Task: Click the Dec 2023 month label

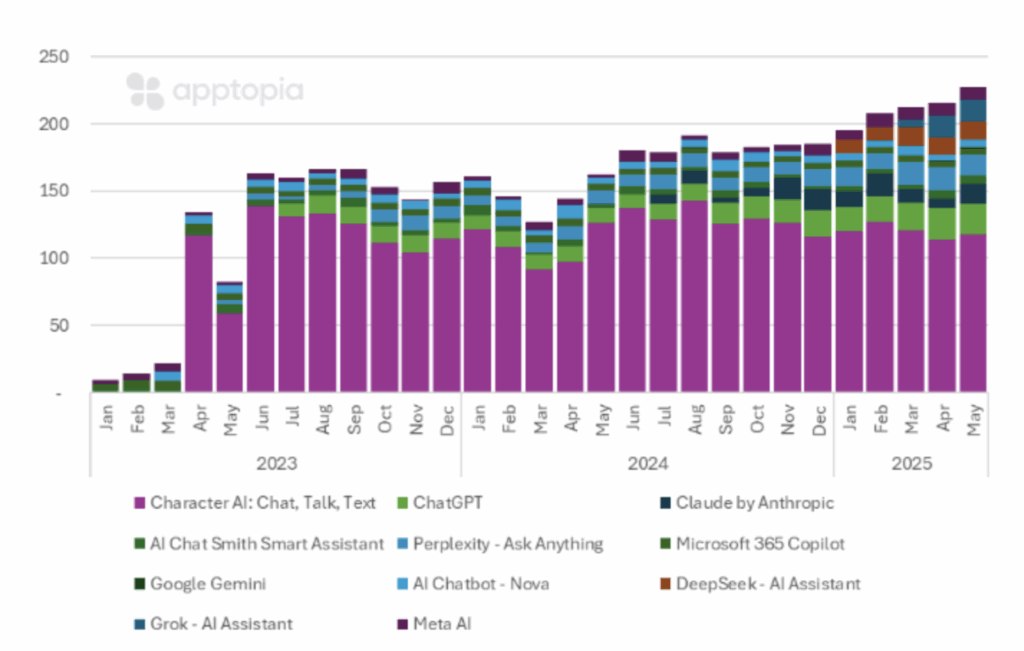Action: coord(447,421)
